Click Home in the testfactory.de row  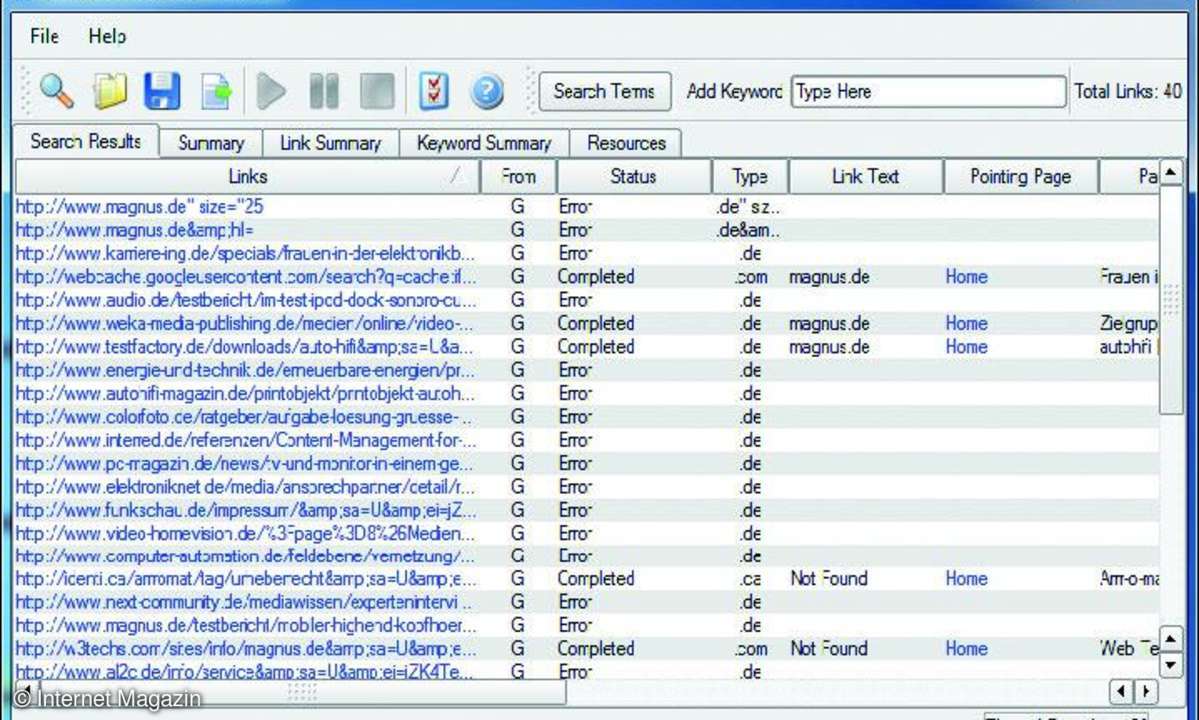pyautogui.click(x=967, y=347)
